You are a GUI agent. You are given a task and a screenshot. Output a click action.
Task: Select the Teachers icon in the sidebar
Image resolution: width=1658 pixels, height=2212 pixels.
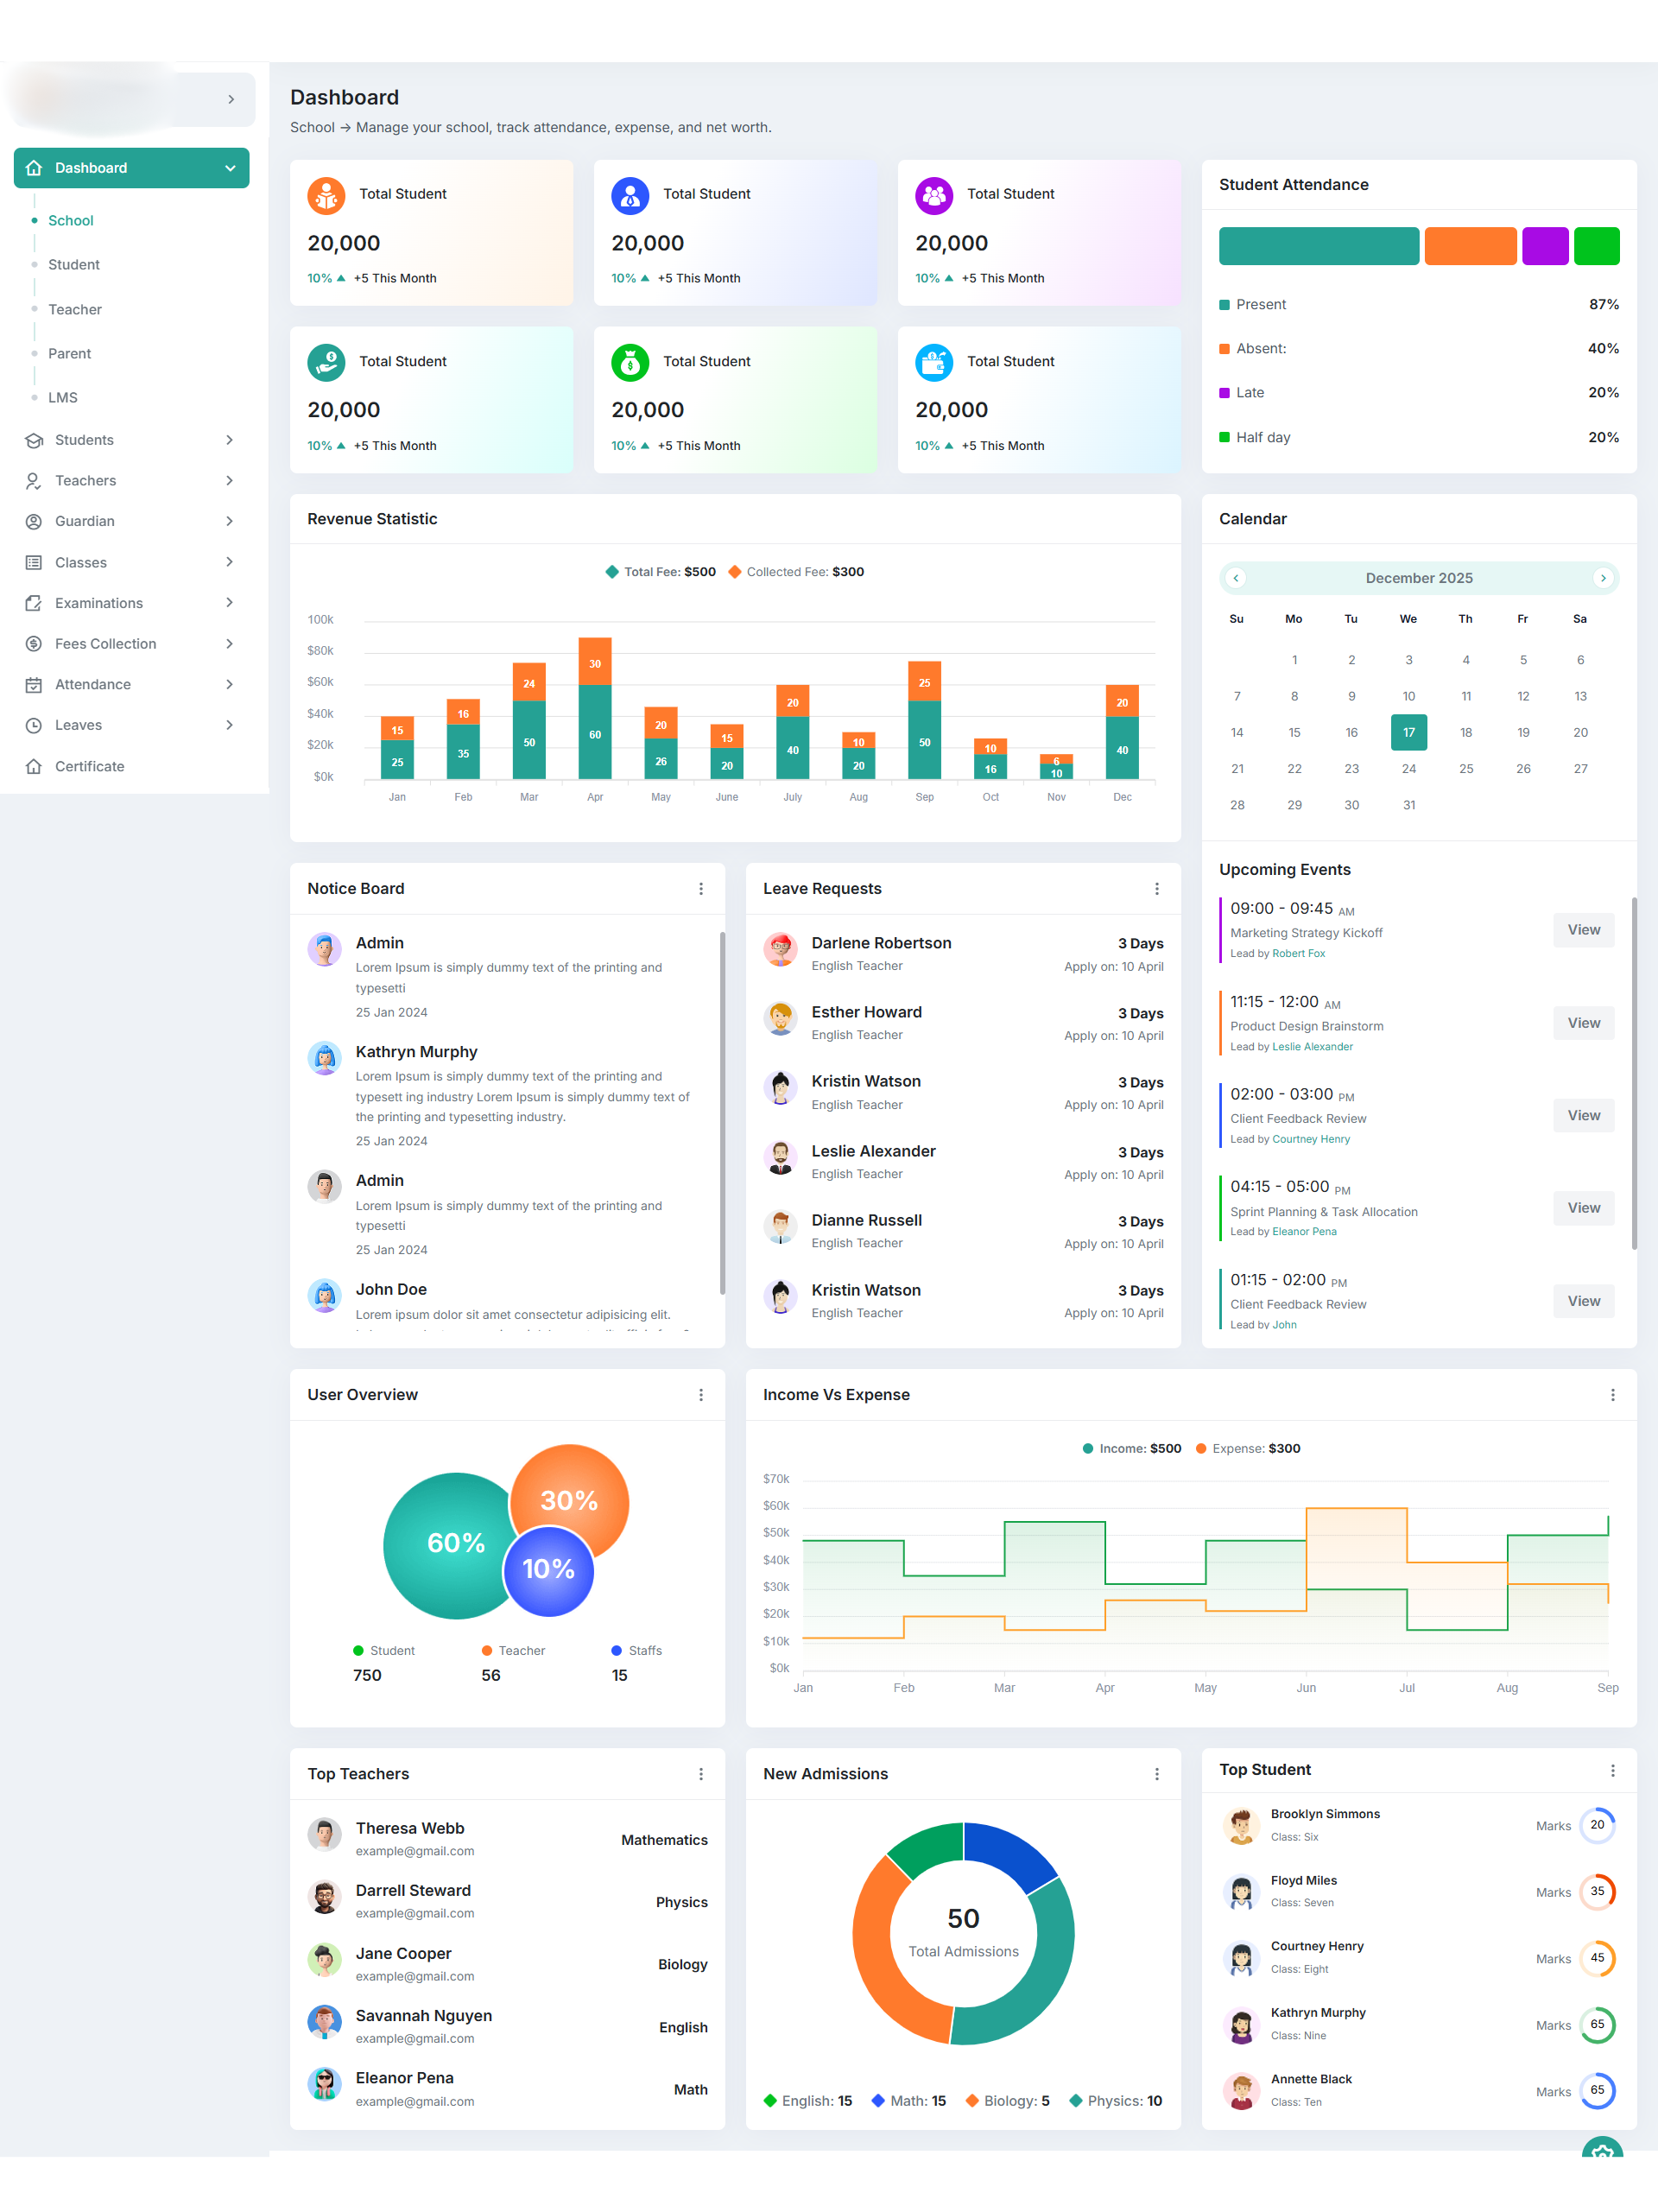[x=34, y=481]
